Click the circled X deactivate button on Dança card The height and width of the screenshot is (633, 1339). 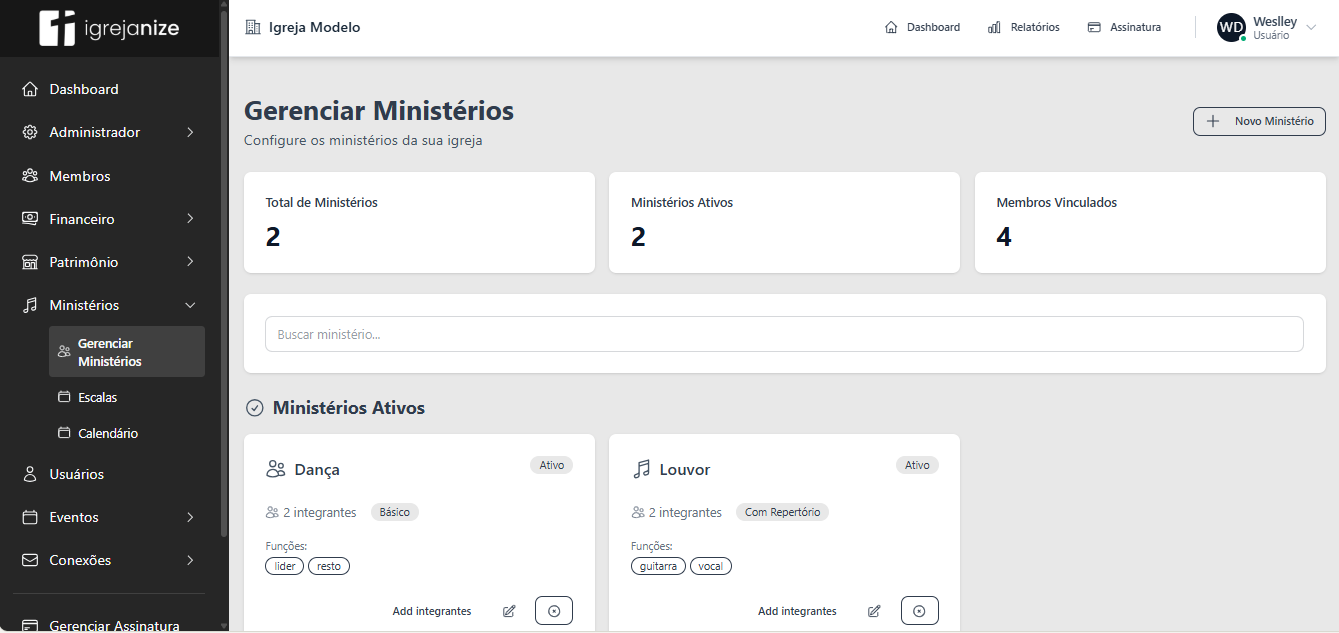click(x=554, y=611)
